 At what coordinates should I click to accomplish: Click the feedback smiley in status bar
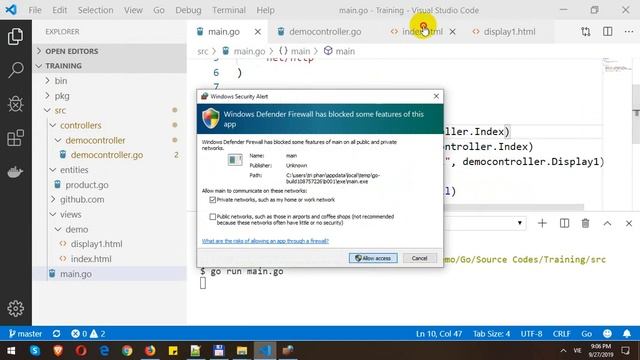607,333
